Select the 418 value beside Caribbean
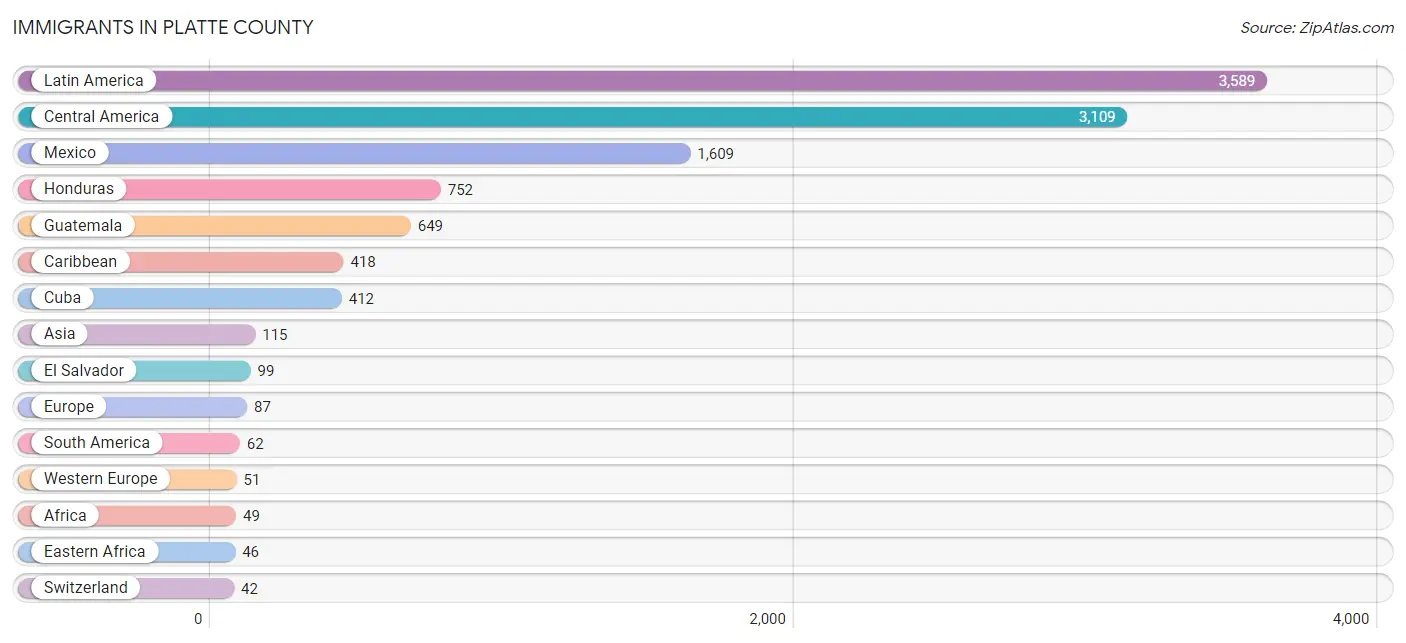The width and height of the screenshot is (1406, 643). [x=362, y=262]
